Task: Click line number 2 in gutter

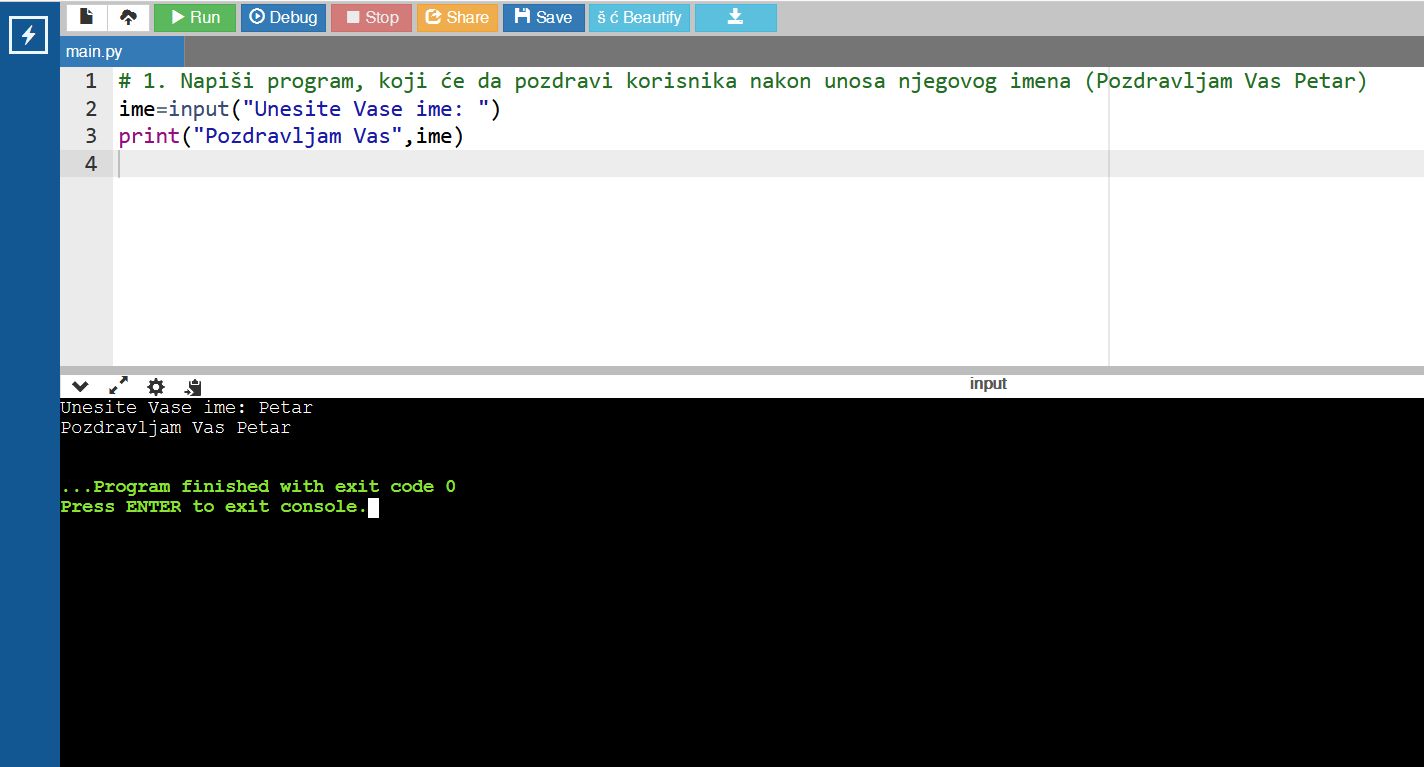Action: click(x=91, y=109)
